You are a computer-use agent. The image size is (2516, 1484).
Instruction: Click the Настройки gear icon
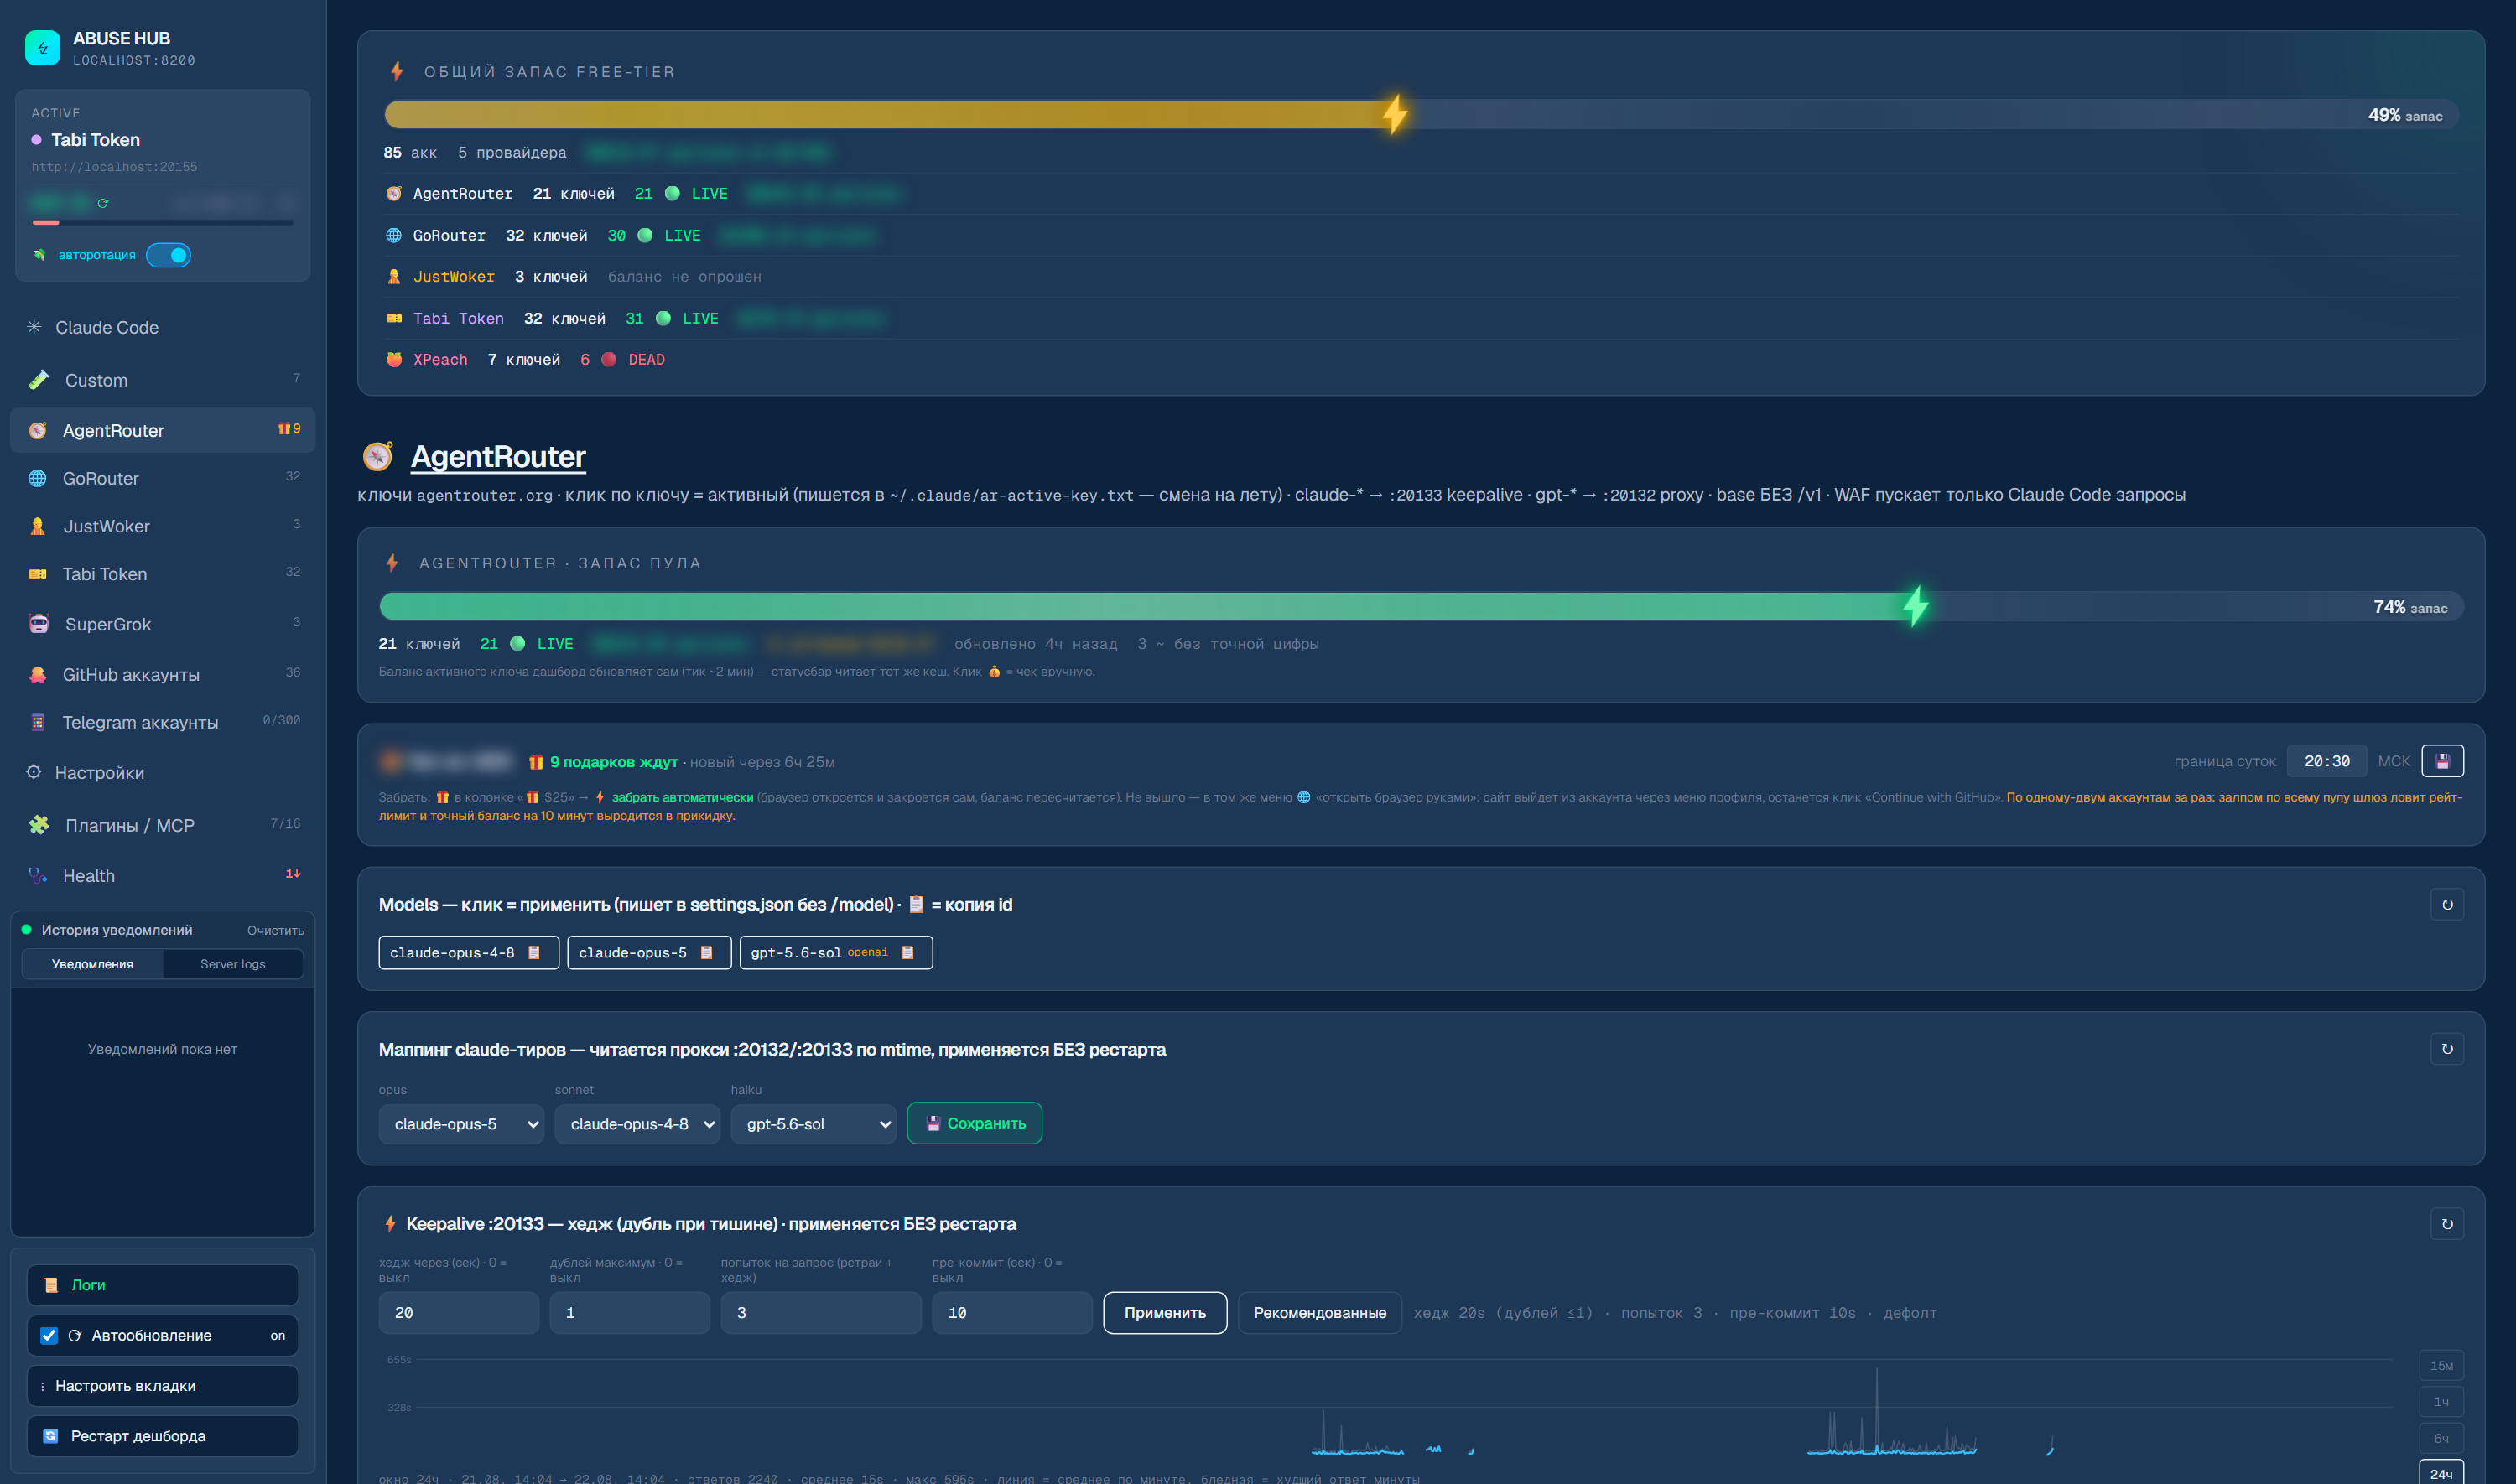(34, 772)
